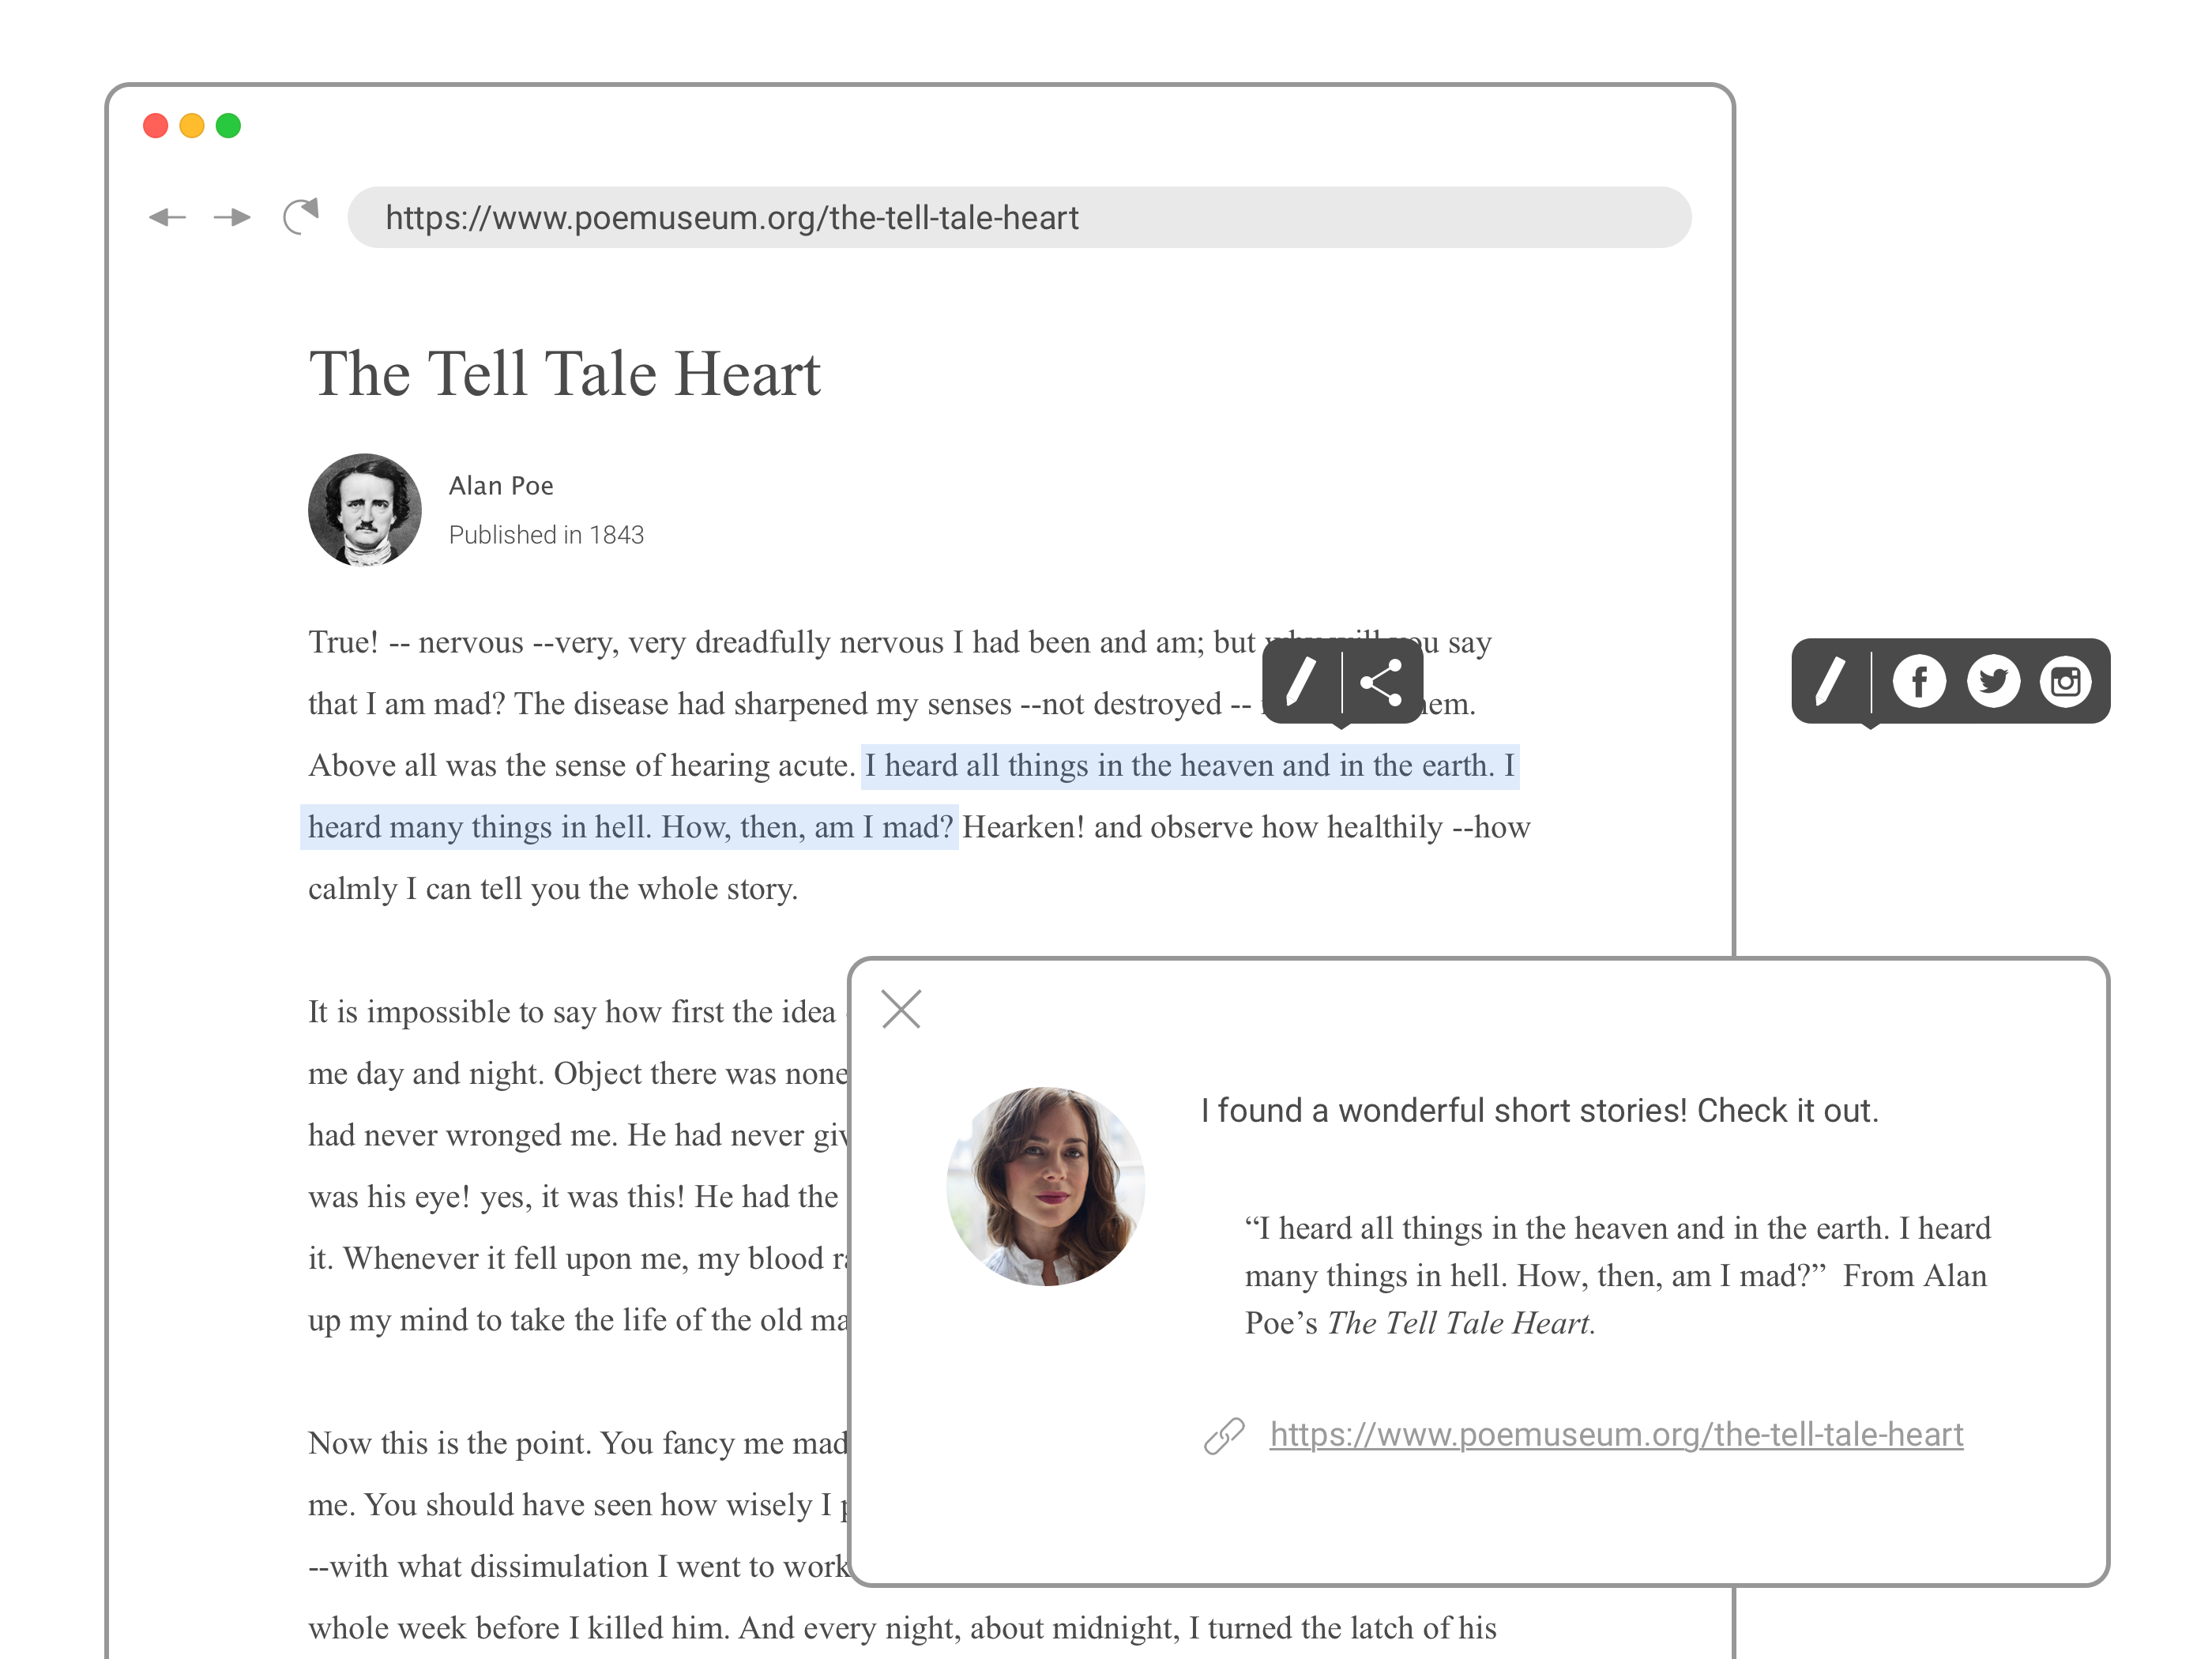Screen dimensions: 2212x1659
Task: Click the browser back arrow
Action: coord(167,217)
